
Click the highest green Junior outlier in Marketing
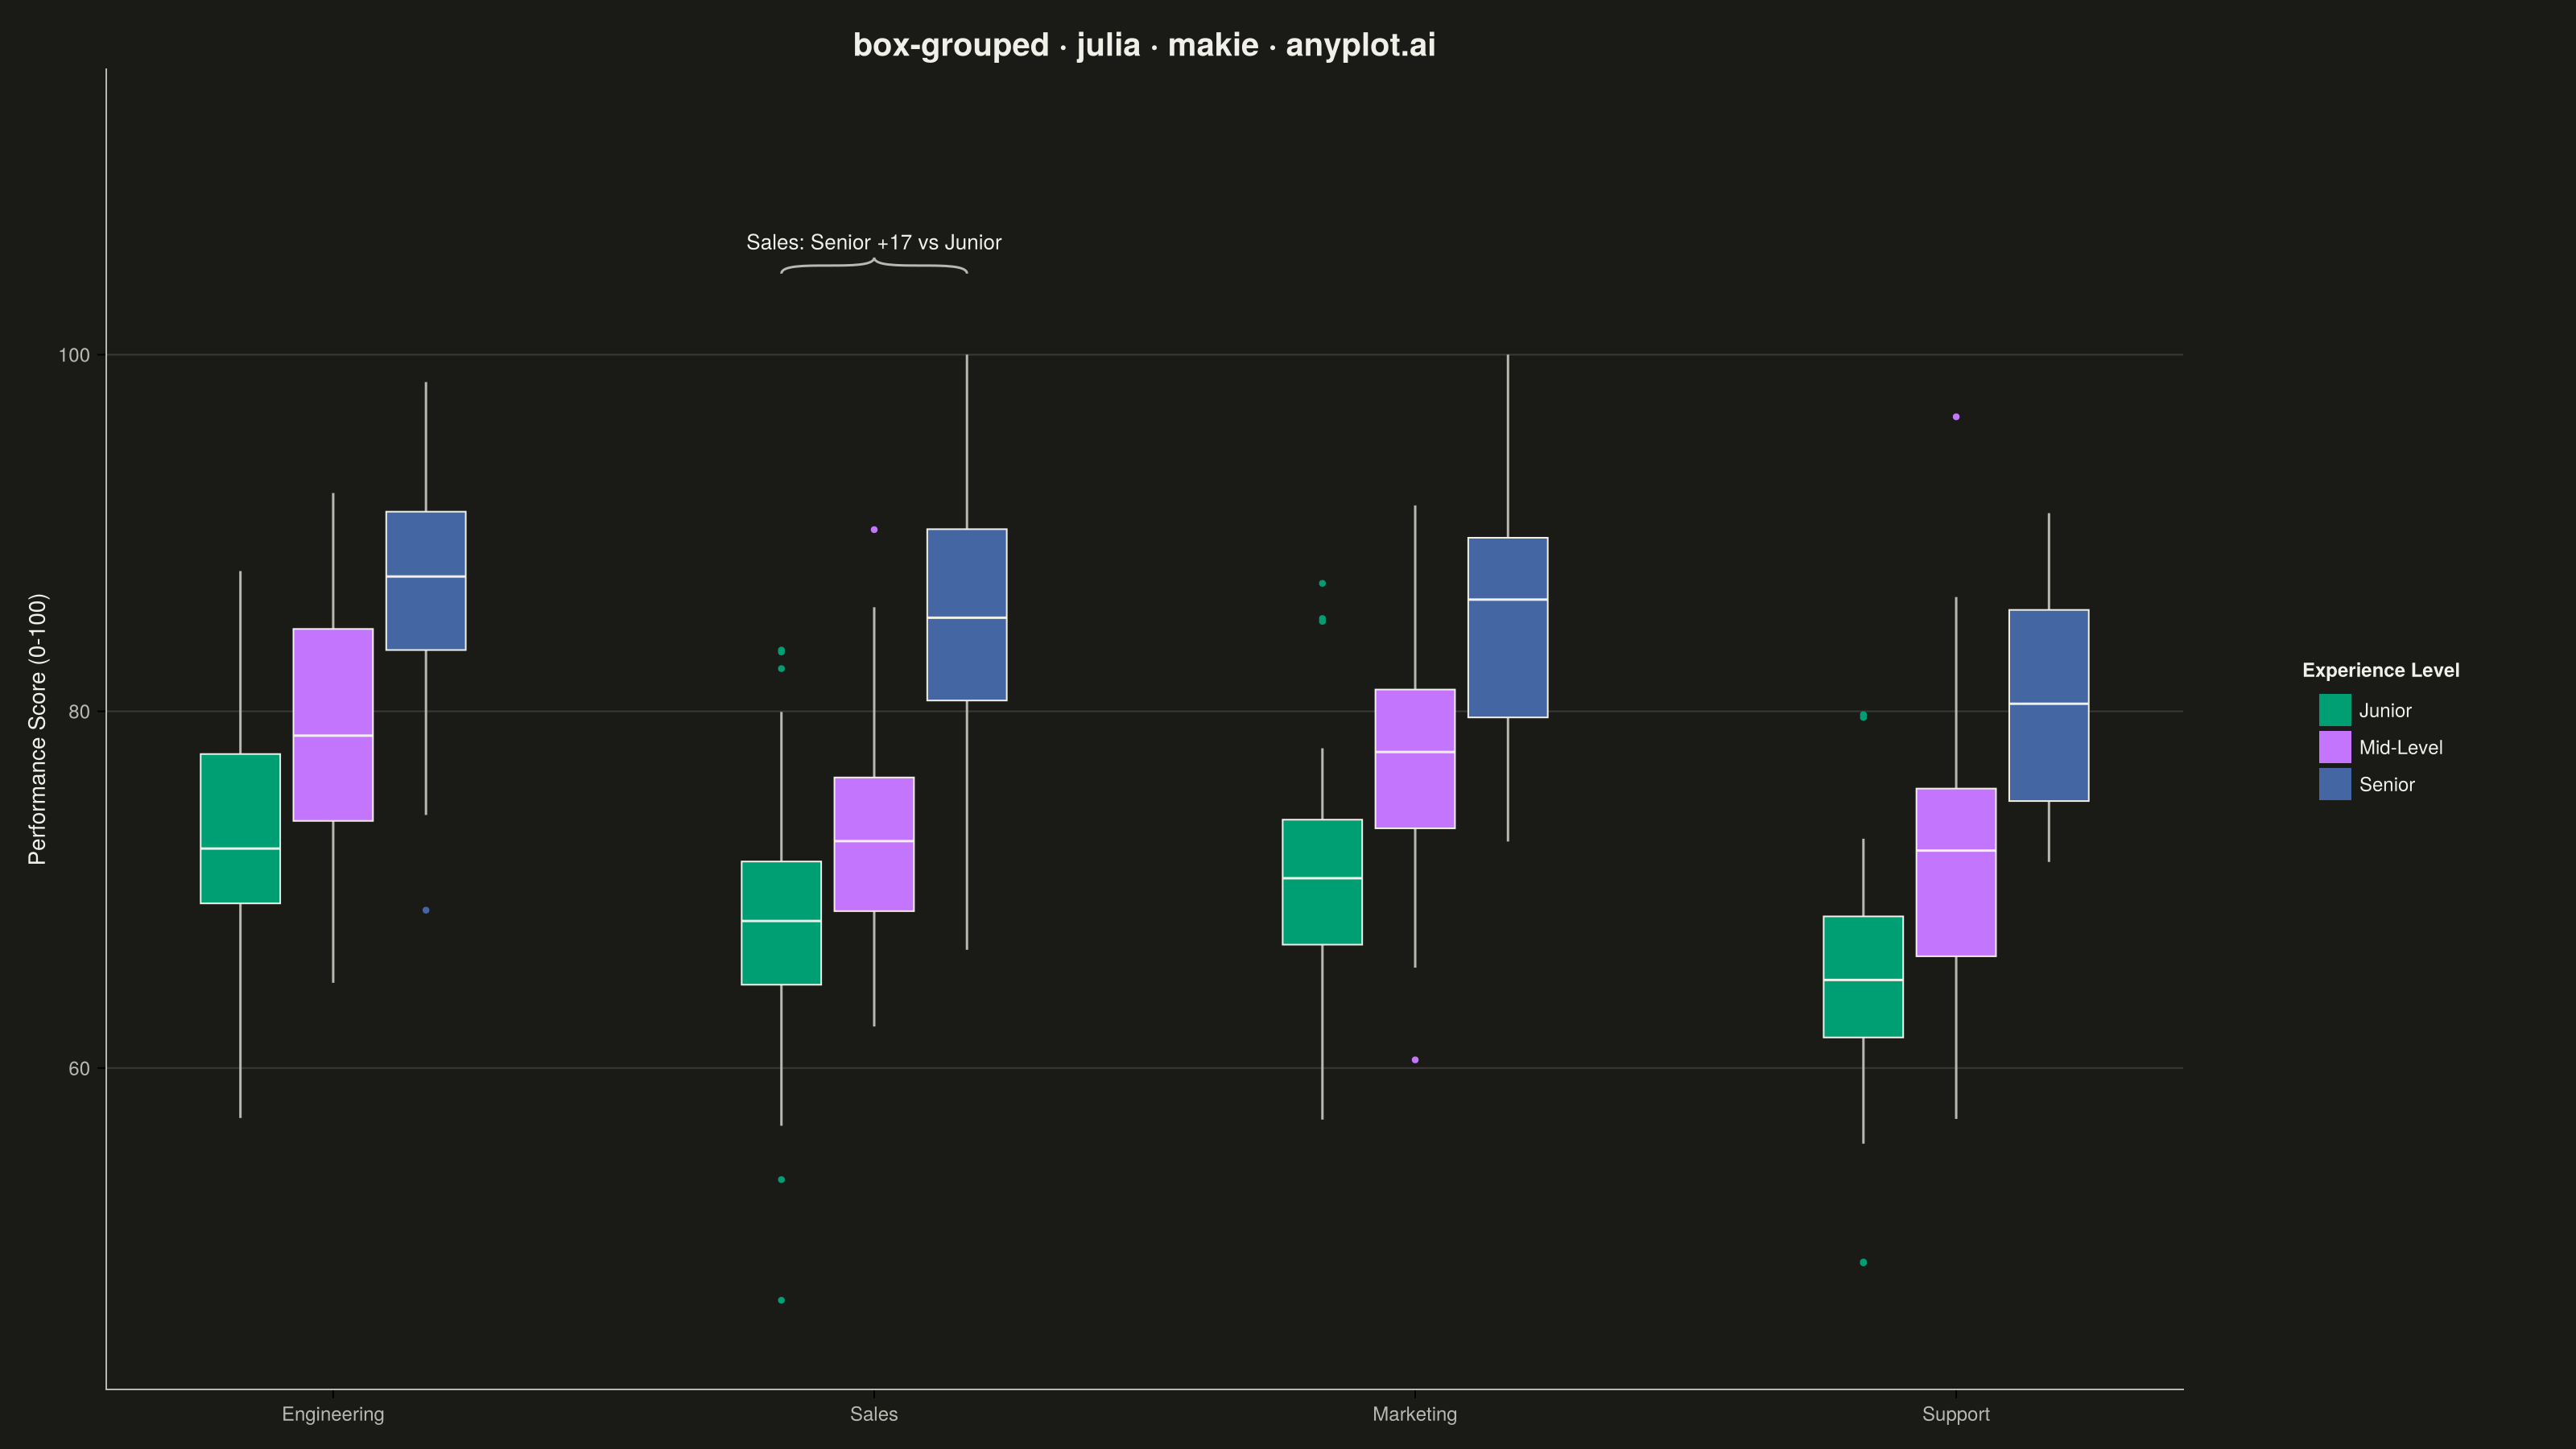(1322, 583)
